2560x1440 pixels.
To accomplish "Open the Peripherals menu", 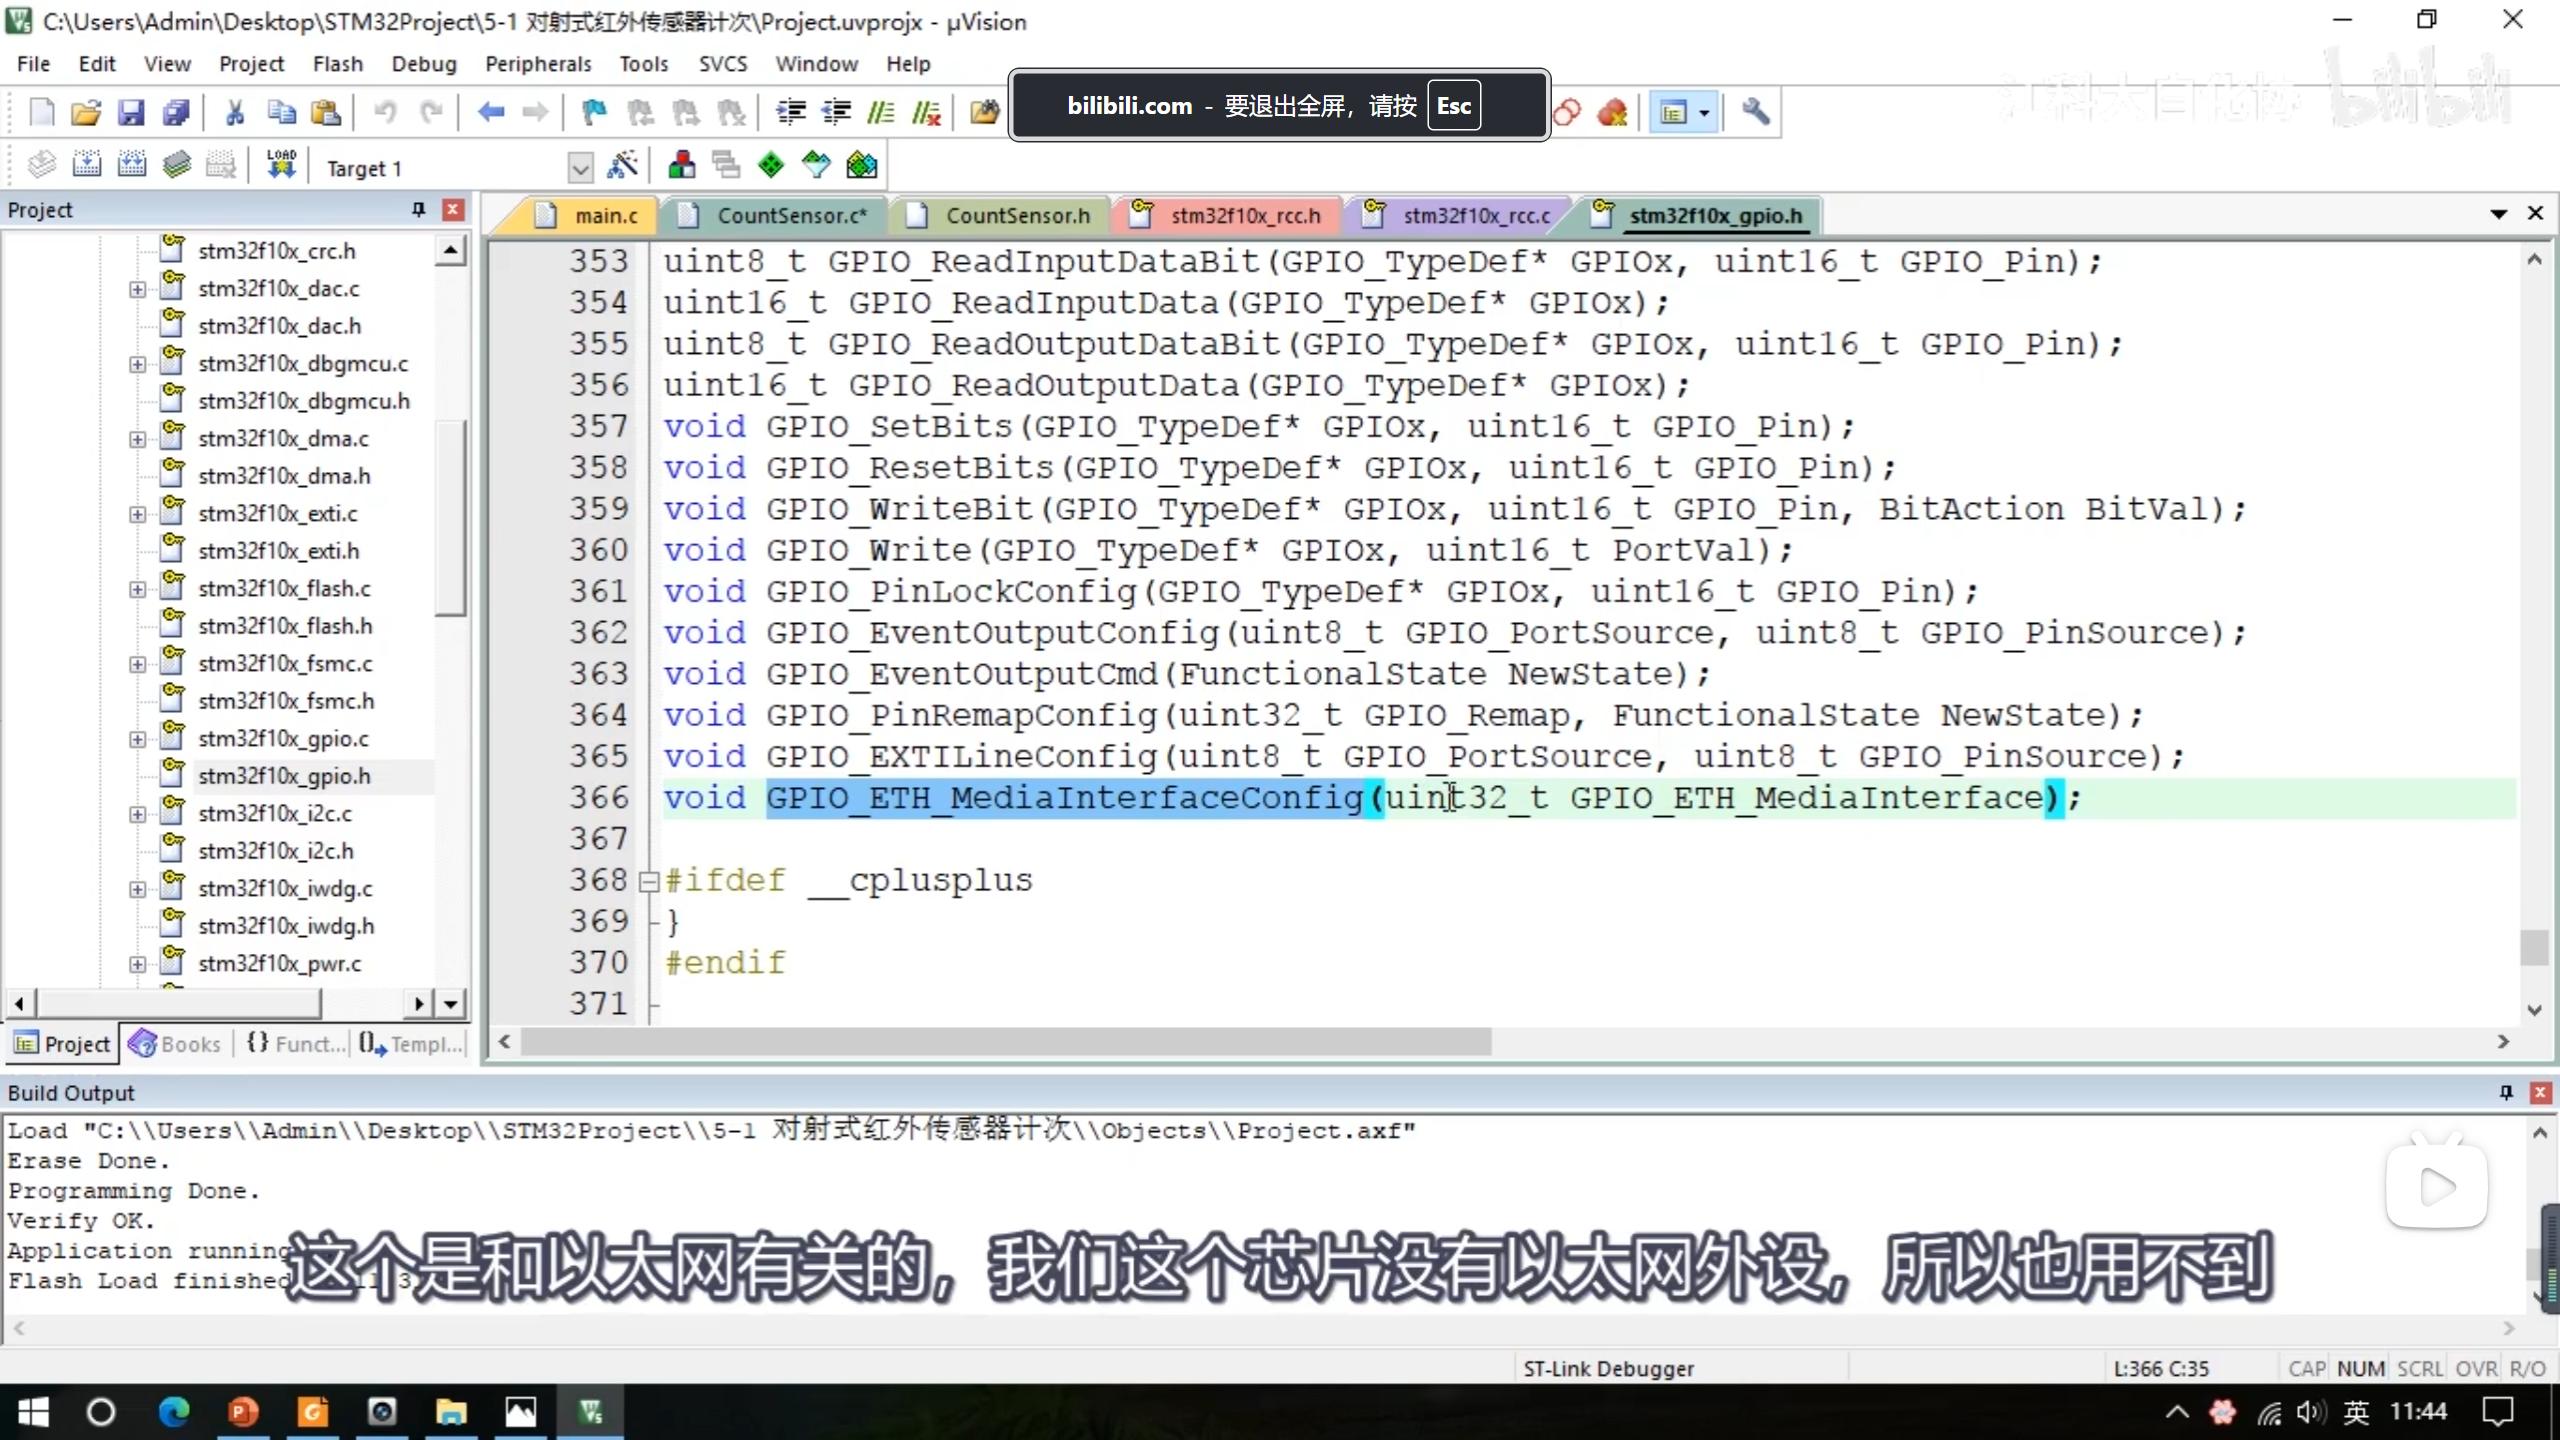I will (x=538, y=64).
